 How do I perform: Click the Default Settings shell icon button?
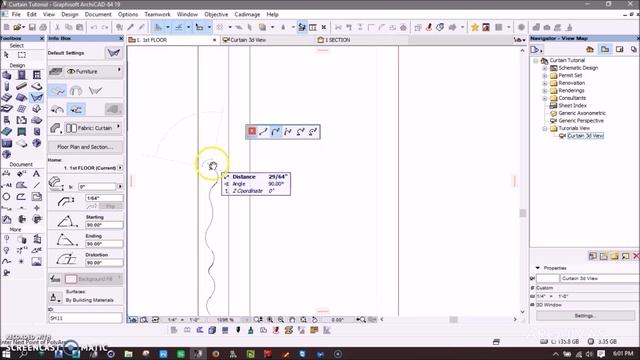pos(113,53)
